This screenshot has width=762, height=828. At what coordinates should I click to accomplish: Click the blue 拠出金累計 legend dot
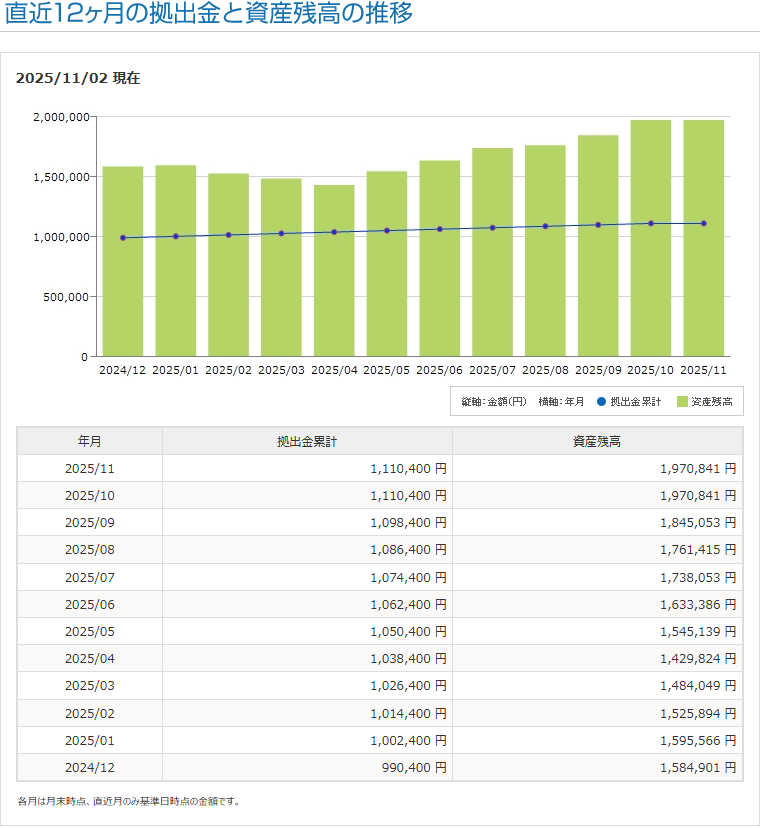601,401
